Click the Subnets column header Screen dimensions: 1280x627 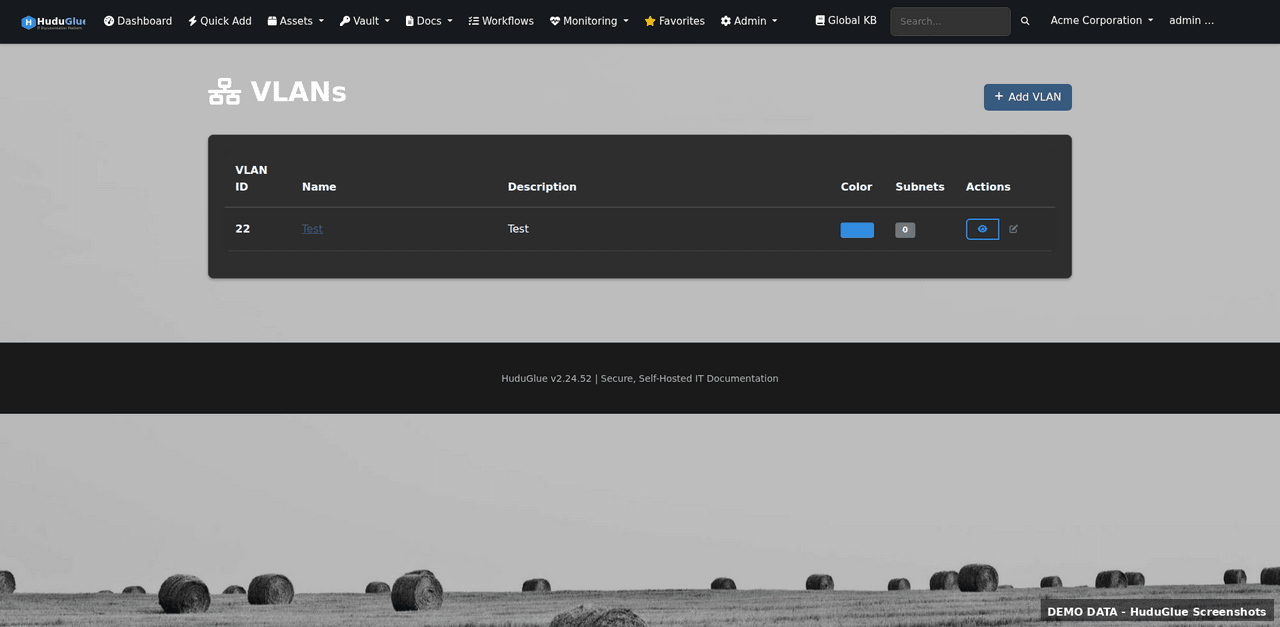[x=920, y=187]
